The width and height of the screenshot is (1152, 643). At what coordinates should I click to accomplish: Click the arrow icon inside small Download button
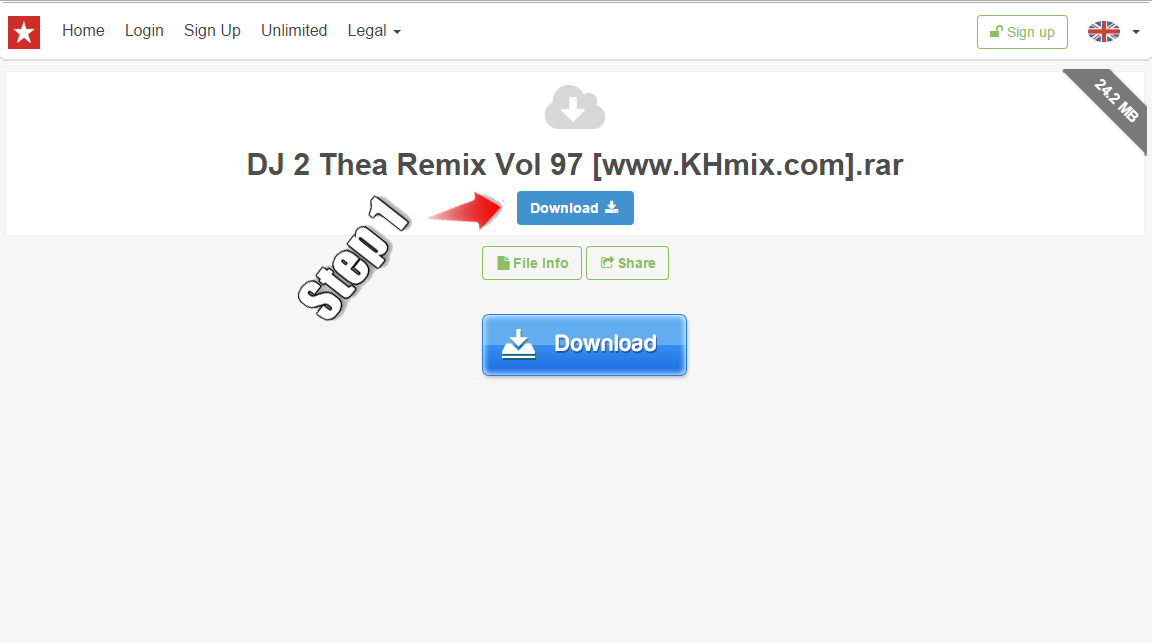tap(611, 208)
